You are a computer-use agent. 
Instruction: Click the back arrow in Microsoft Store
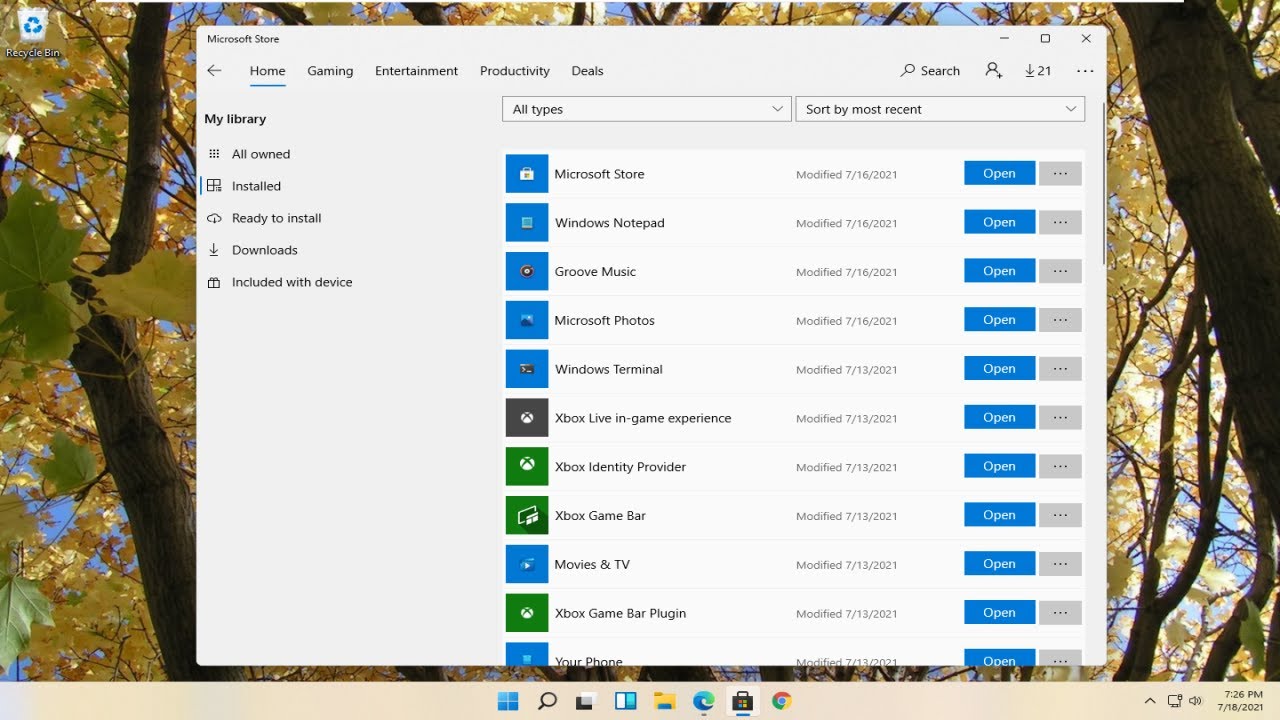214,71
